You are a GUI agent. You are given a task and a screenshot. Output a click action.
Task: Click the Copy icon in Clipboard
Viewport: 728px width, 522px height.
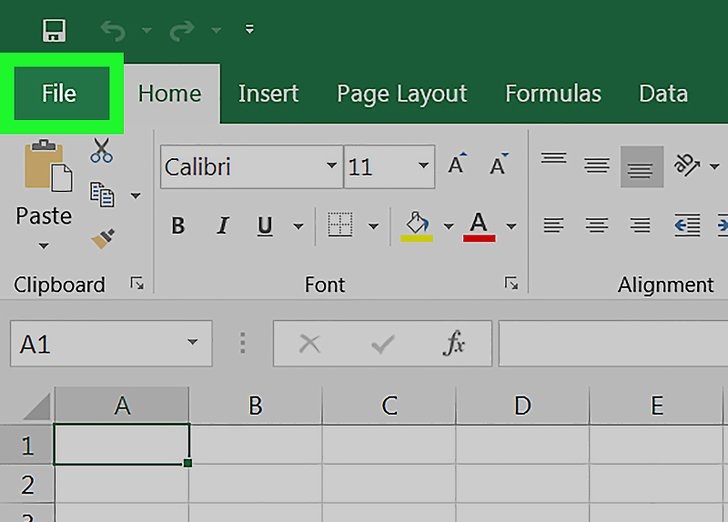(102, 194)
